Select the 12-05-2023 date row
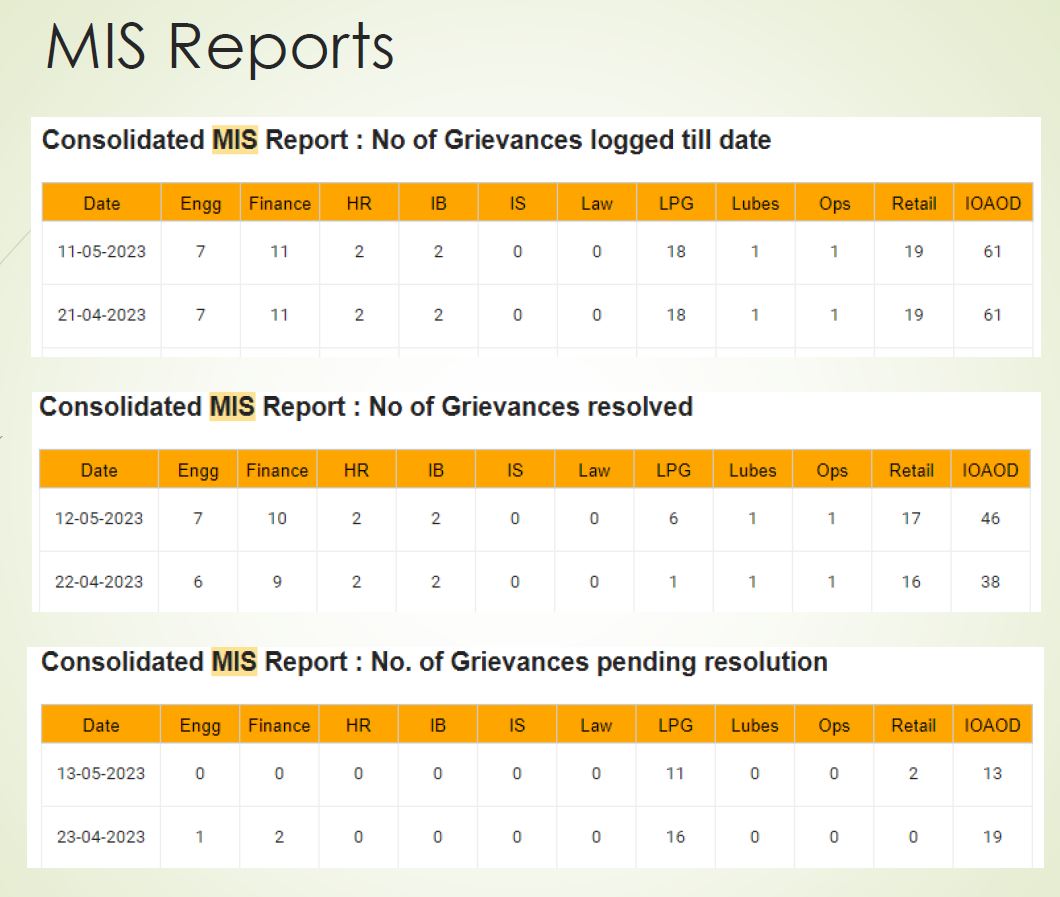Screen dimensions: 1060x897 (x=99, y=519)
